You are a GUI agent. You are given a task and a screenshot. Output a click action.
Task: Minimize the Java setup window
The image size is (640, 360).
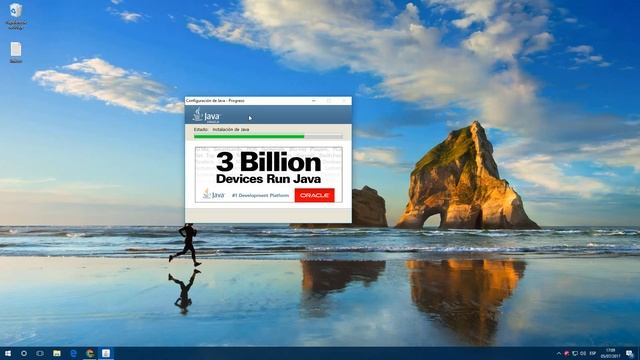click(313, 100)
